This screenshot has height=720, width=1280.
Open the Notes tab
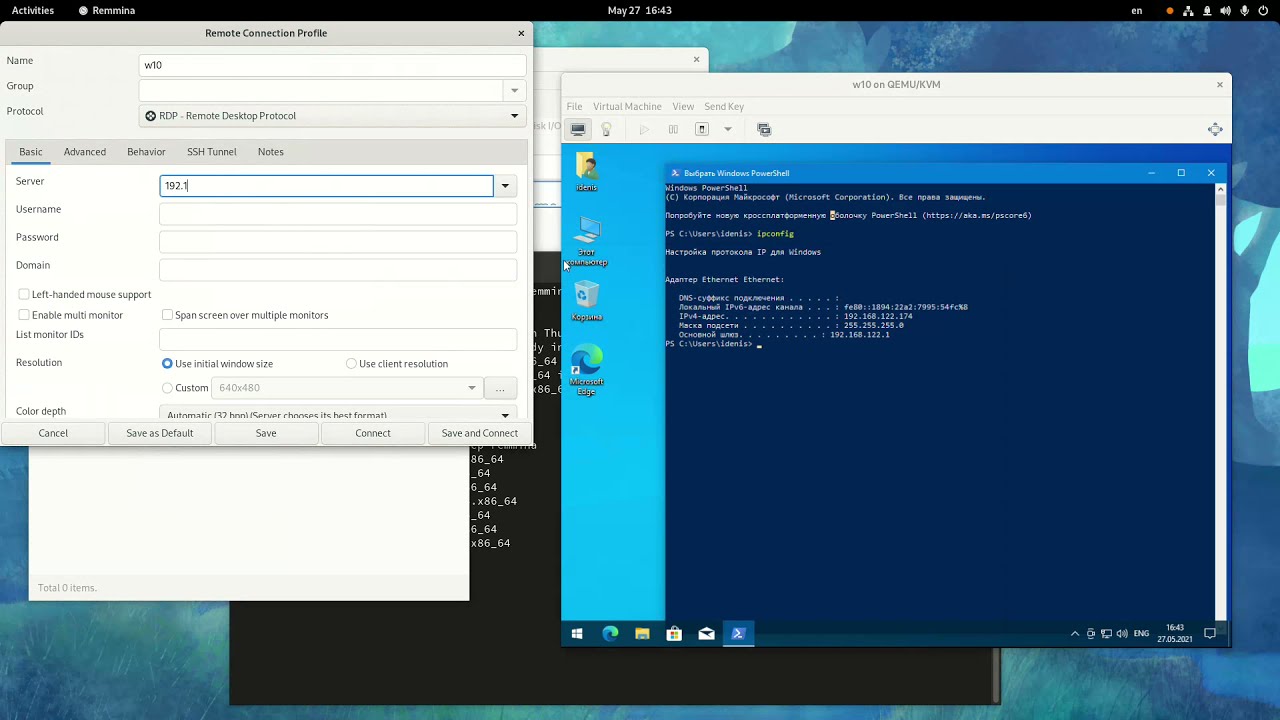point(271,152)
